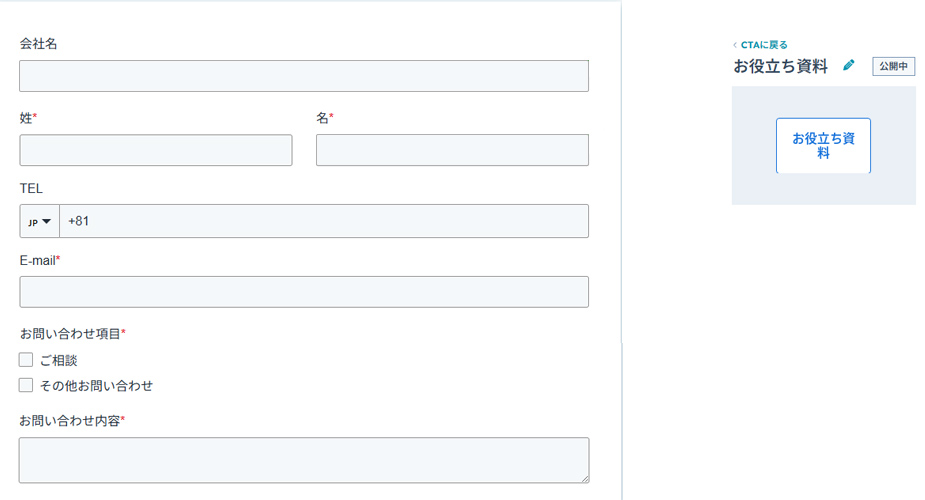The image size is (925, 500).
Task: Click the phone number field showing +81
Action: coord(323,221)
